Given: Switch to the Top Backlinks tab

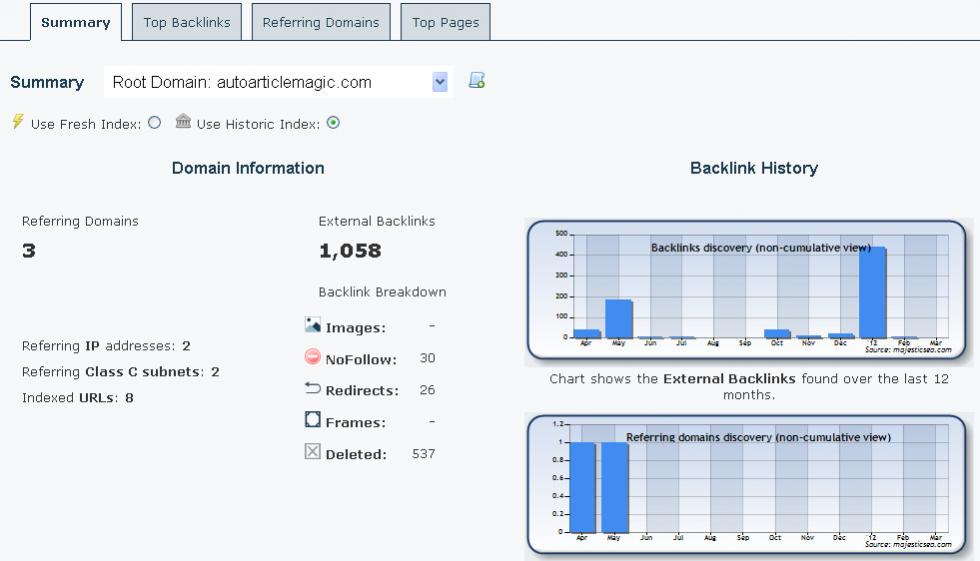Looking at the screenshot, I should (187, 22).
